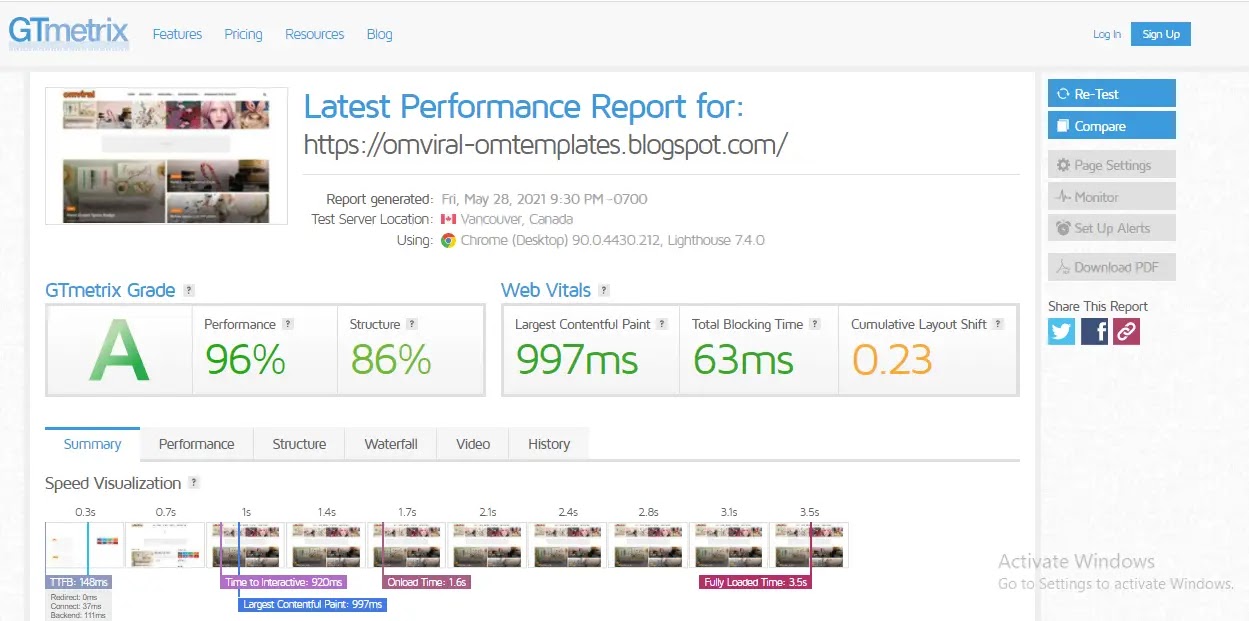Click the 0.23 layout shift value
Screen dimensions: 1249x621
tap(892, 360)
